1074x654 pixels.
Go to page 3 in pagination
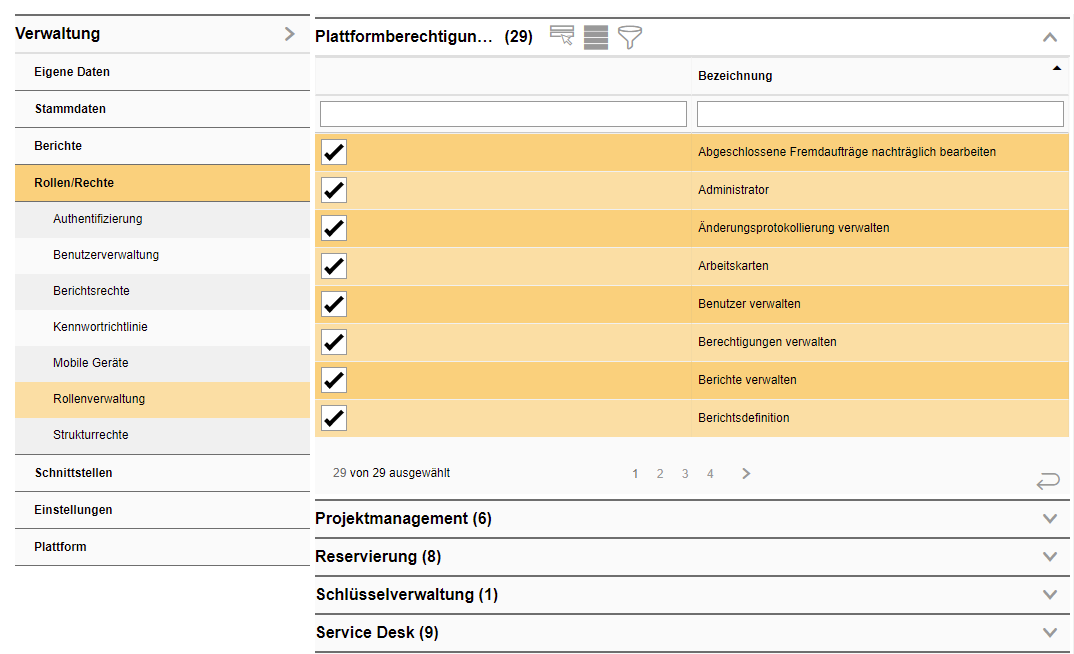tap(685, 473)
